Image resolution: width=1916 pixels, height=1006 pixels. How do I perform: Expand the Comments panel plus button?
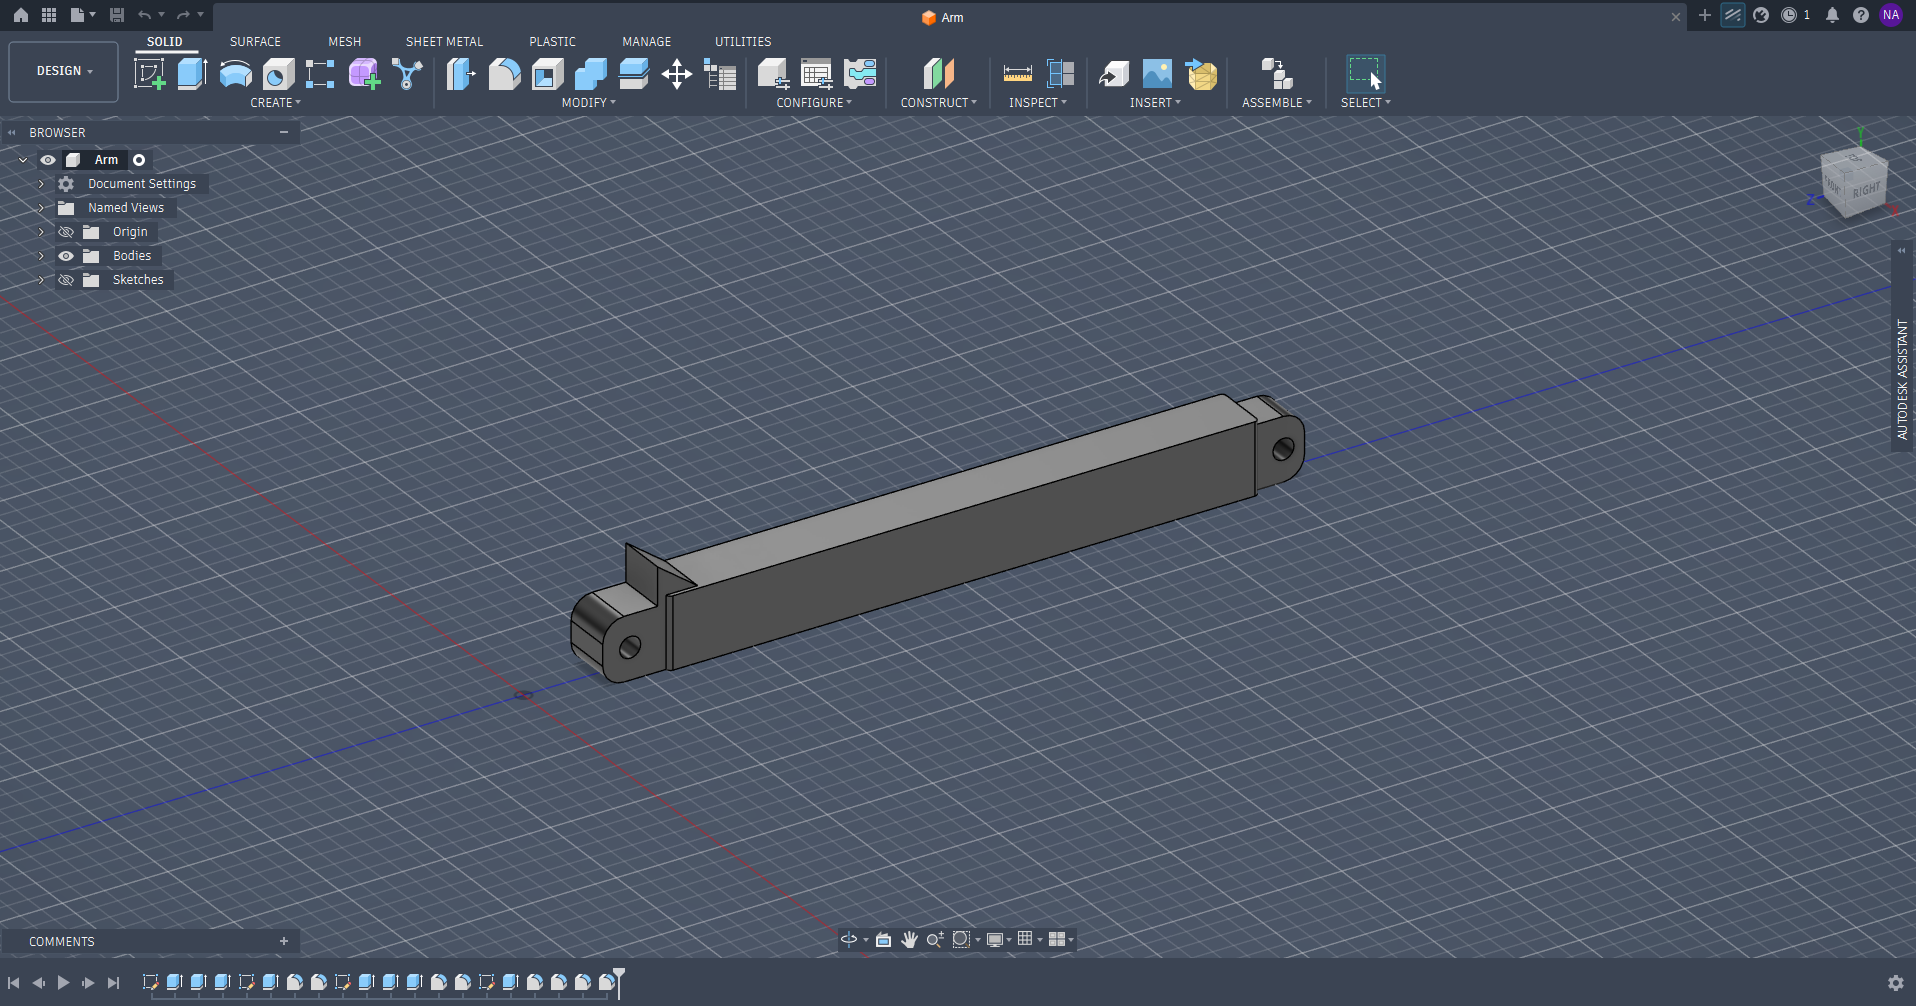(x=284, y=941)
